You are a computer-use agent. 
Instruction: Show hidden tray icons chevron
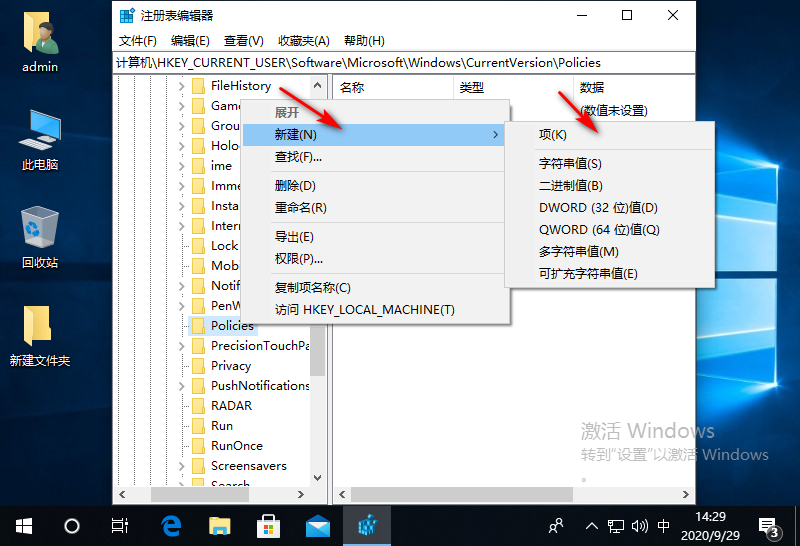(x=591, y=526)
